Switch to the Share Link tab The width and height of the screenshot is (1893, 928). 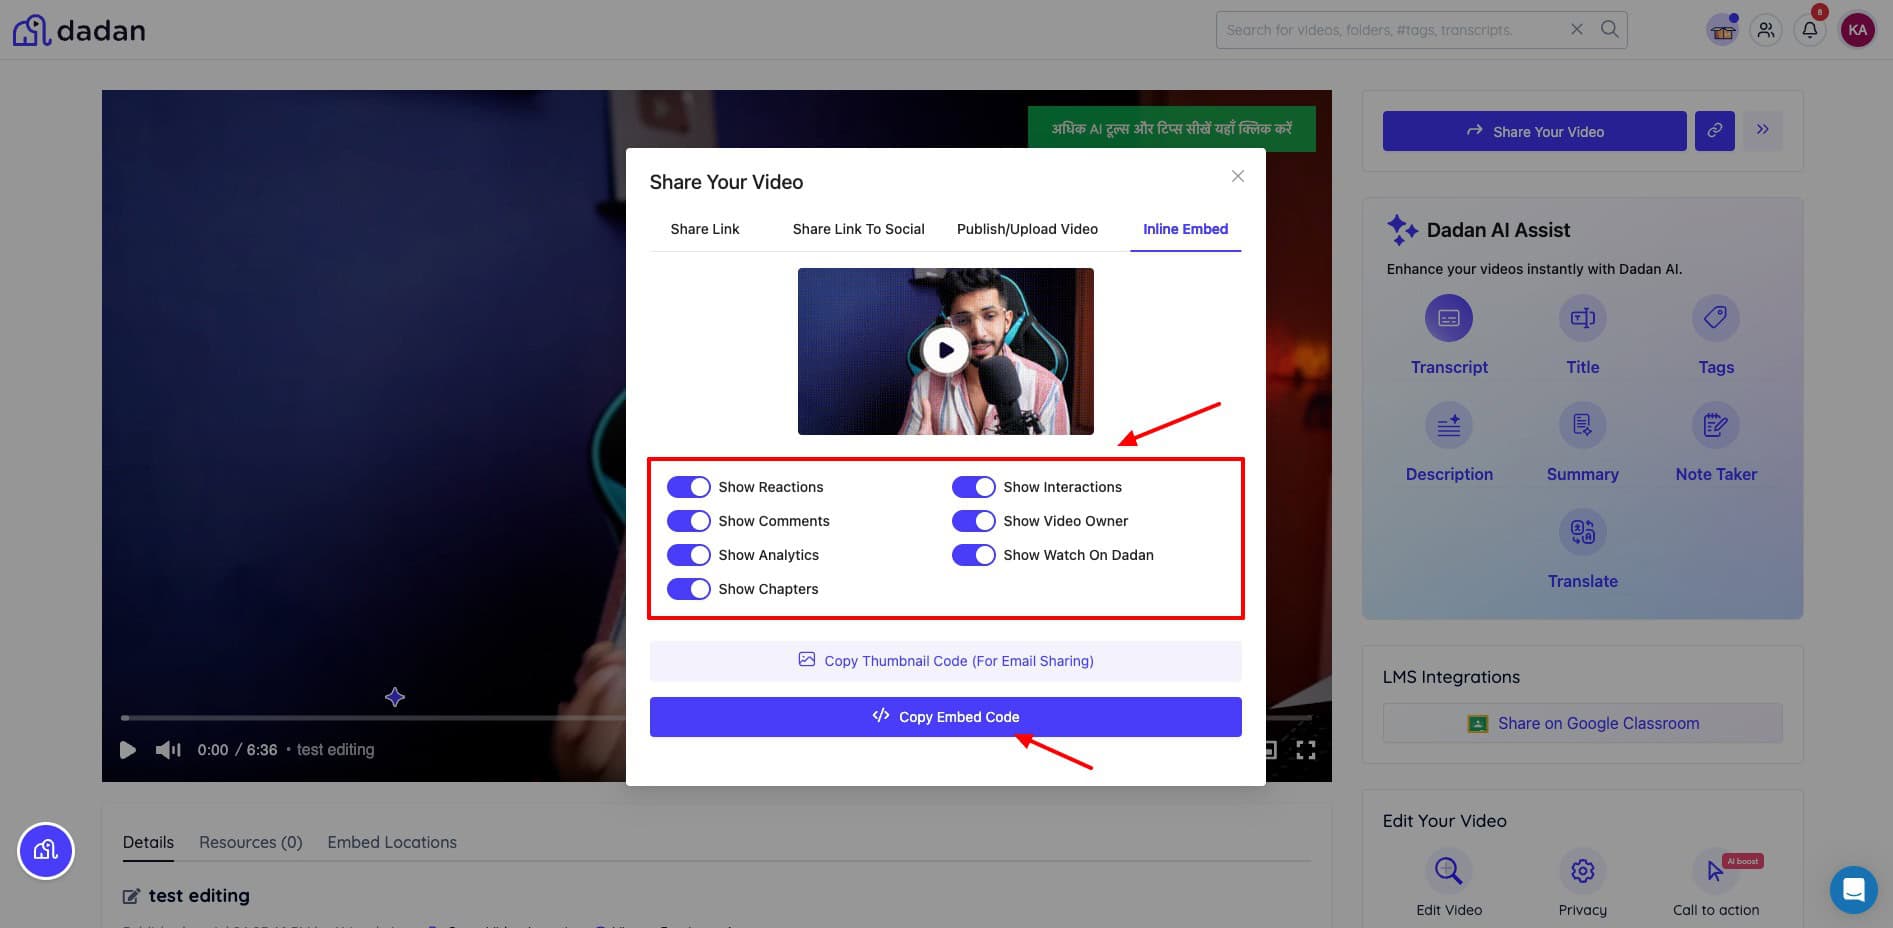704,229
